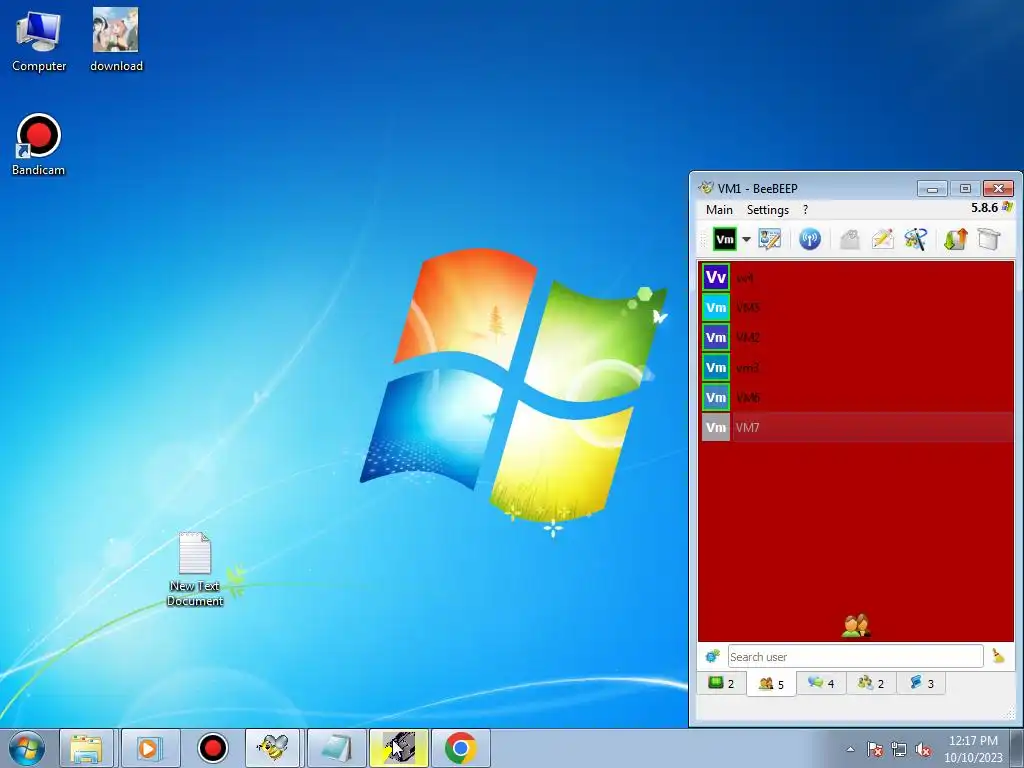1024x768 pixels.
Task: Switch to the users tab labeled 5
Action: click(x=771, y=684)
